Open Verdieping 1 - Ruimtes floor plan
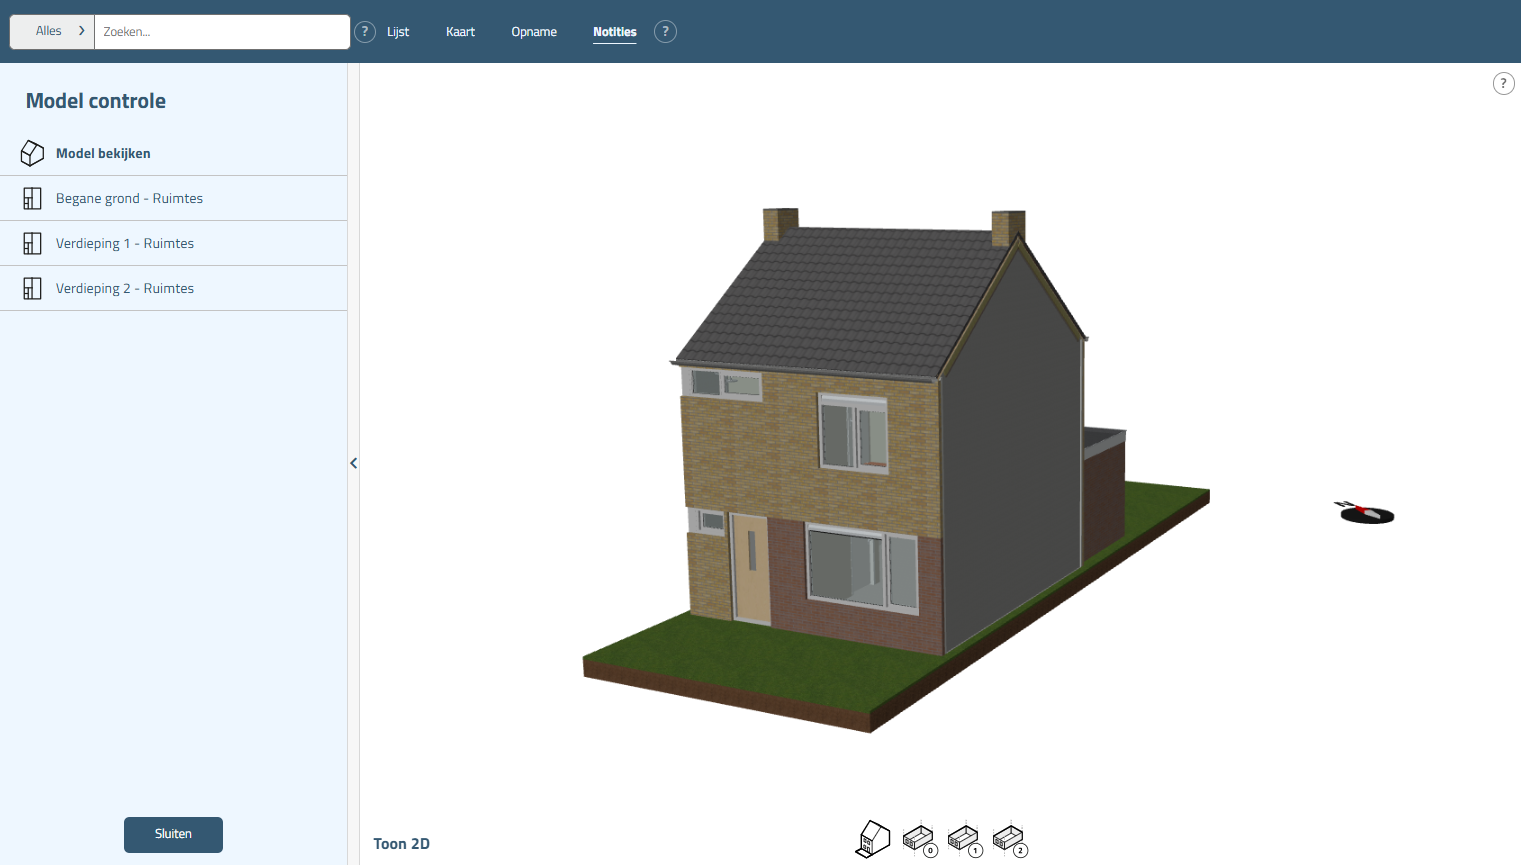The image size is (1521, 865). tap(125, 243)
